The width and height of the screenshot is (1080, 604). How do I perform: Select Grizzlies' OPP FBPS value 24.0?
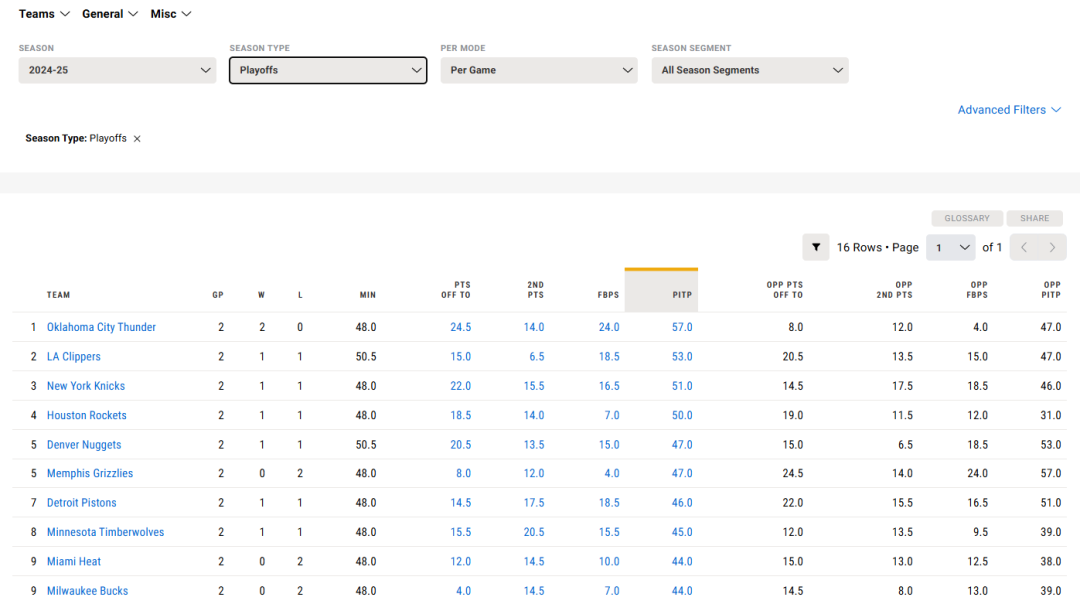[977, 473]
